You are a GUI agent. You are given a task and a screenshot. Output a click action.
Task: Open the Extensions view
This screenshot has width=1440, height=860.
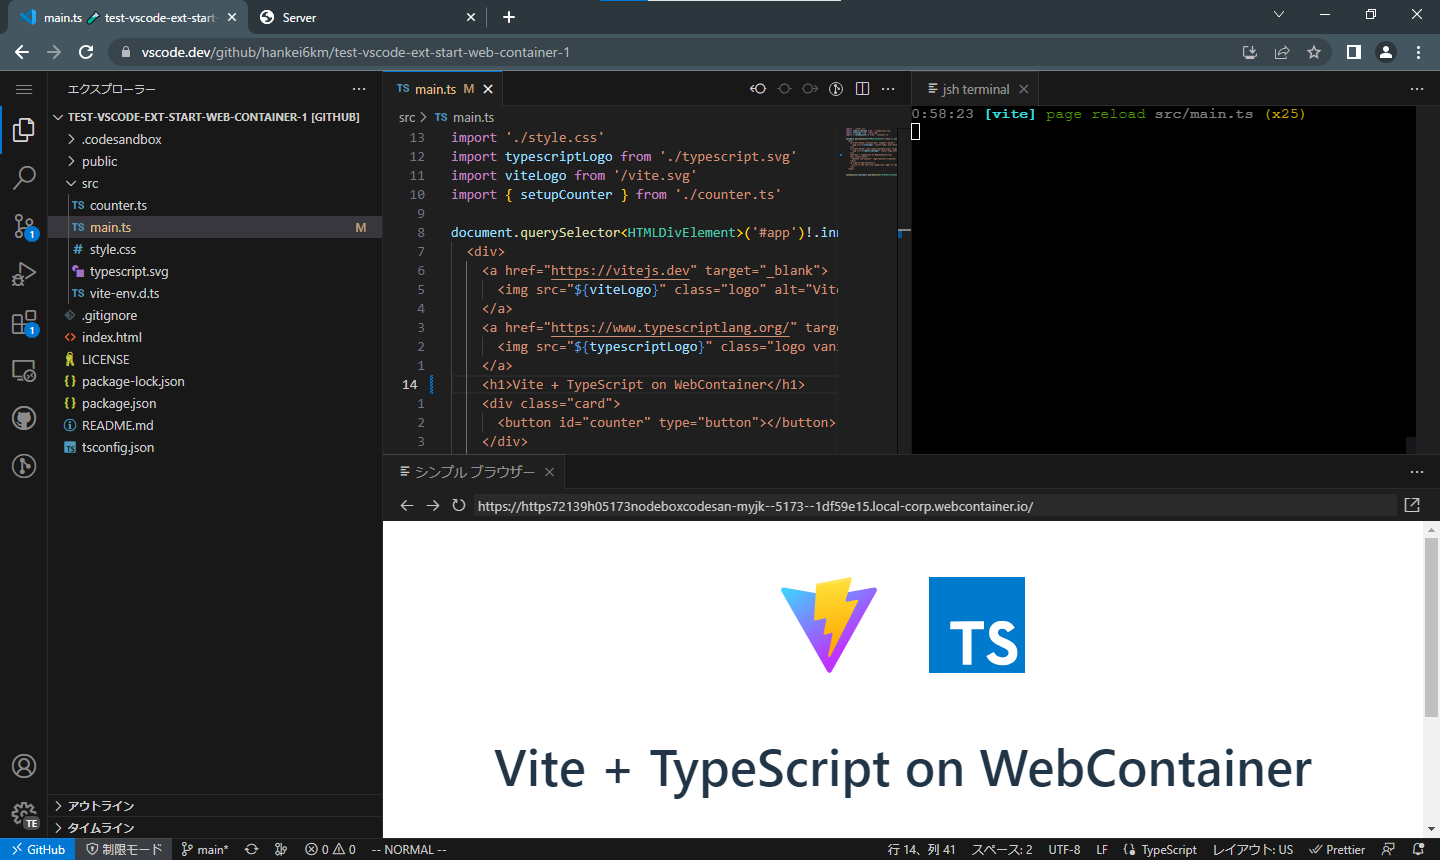24,322
